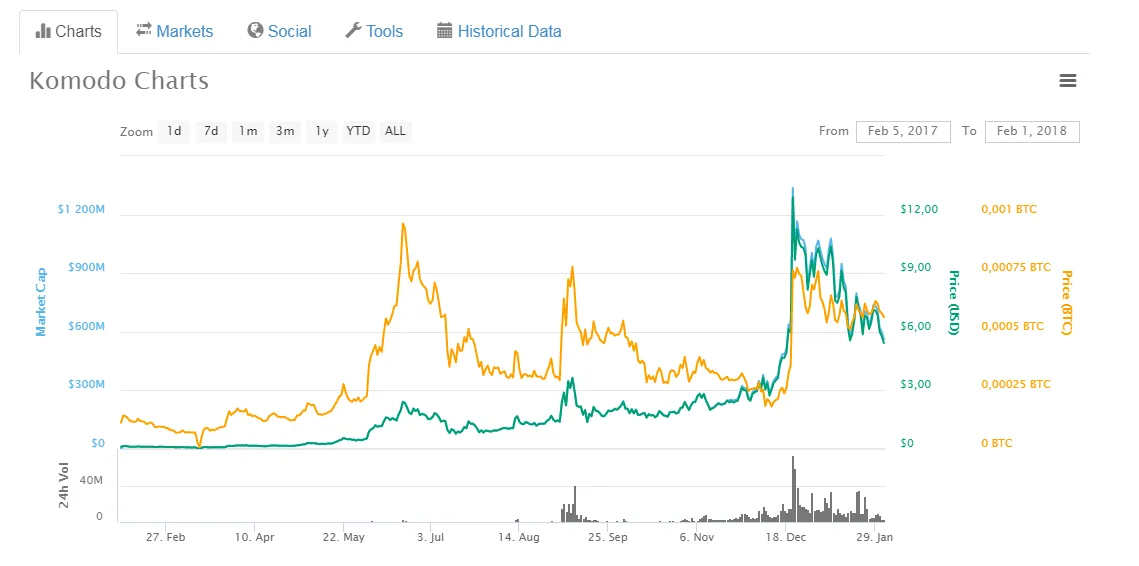The width and height of the screenshot is (1139, 566).
Task: Click the 18. Dec date label
Action: click(x=785, y=538)
